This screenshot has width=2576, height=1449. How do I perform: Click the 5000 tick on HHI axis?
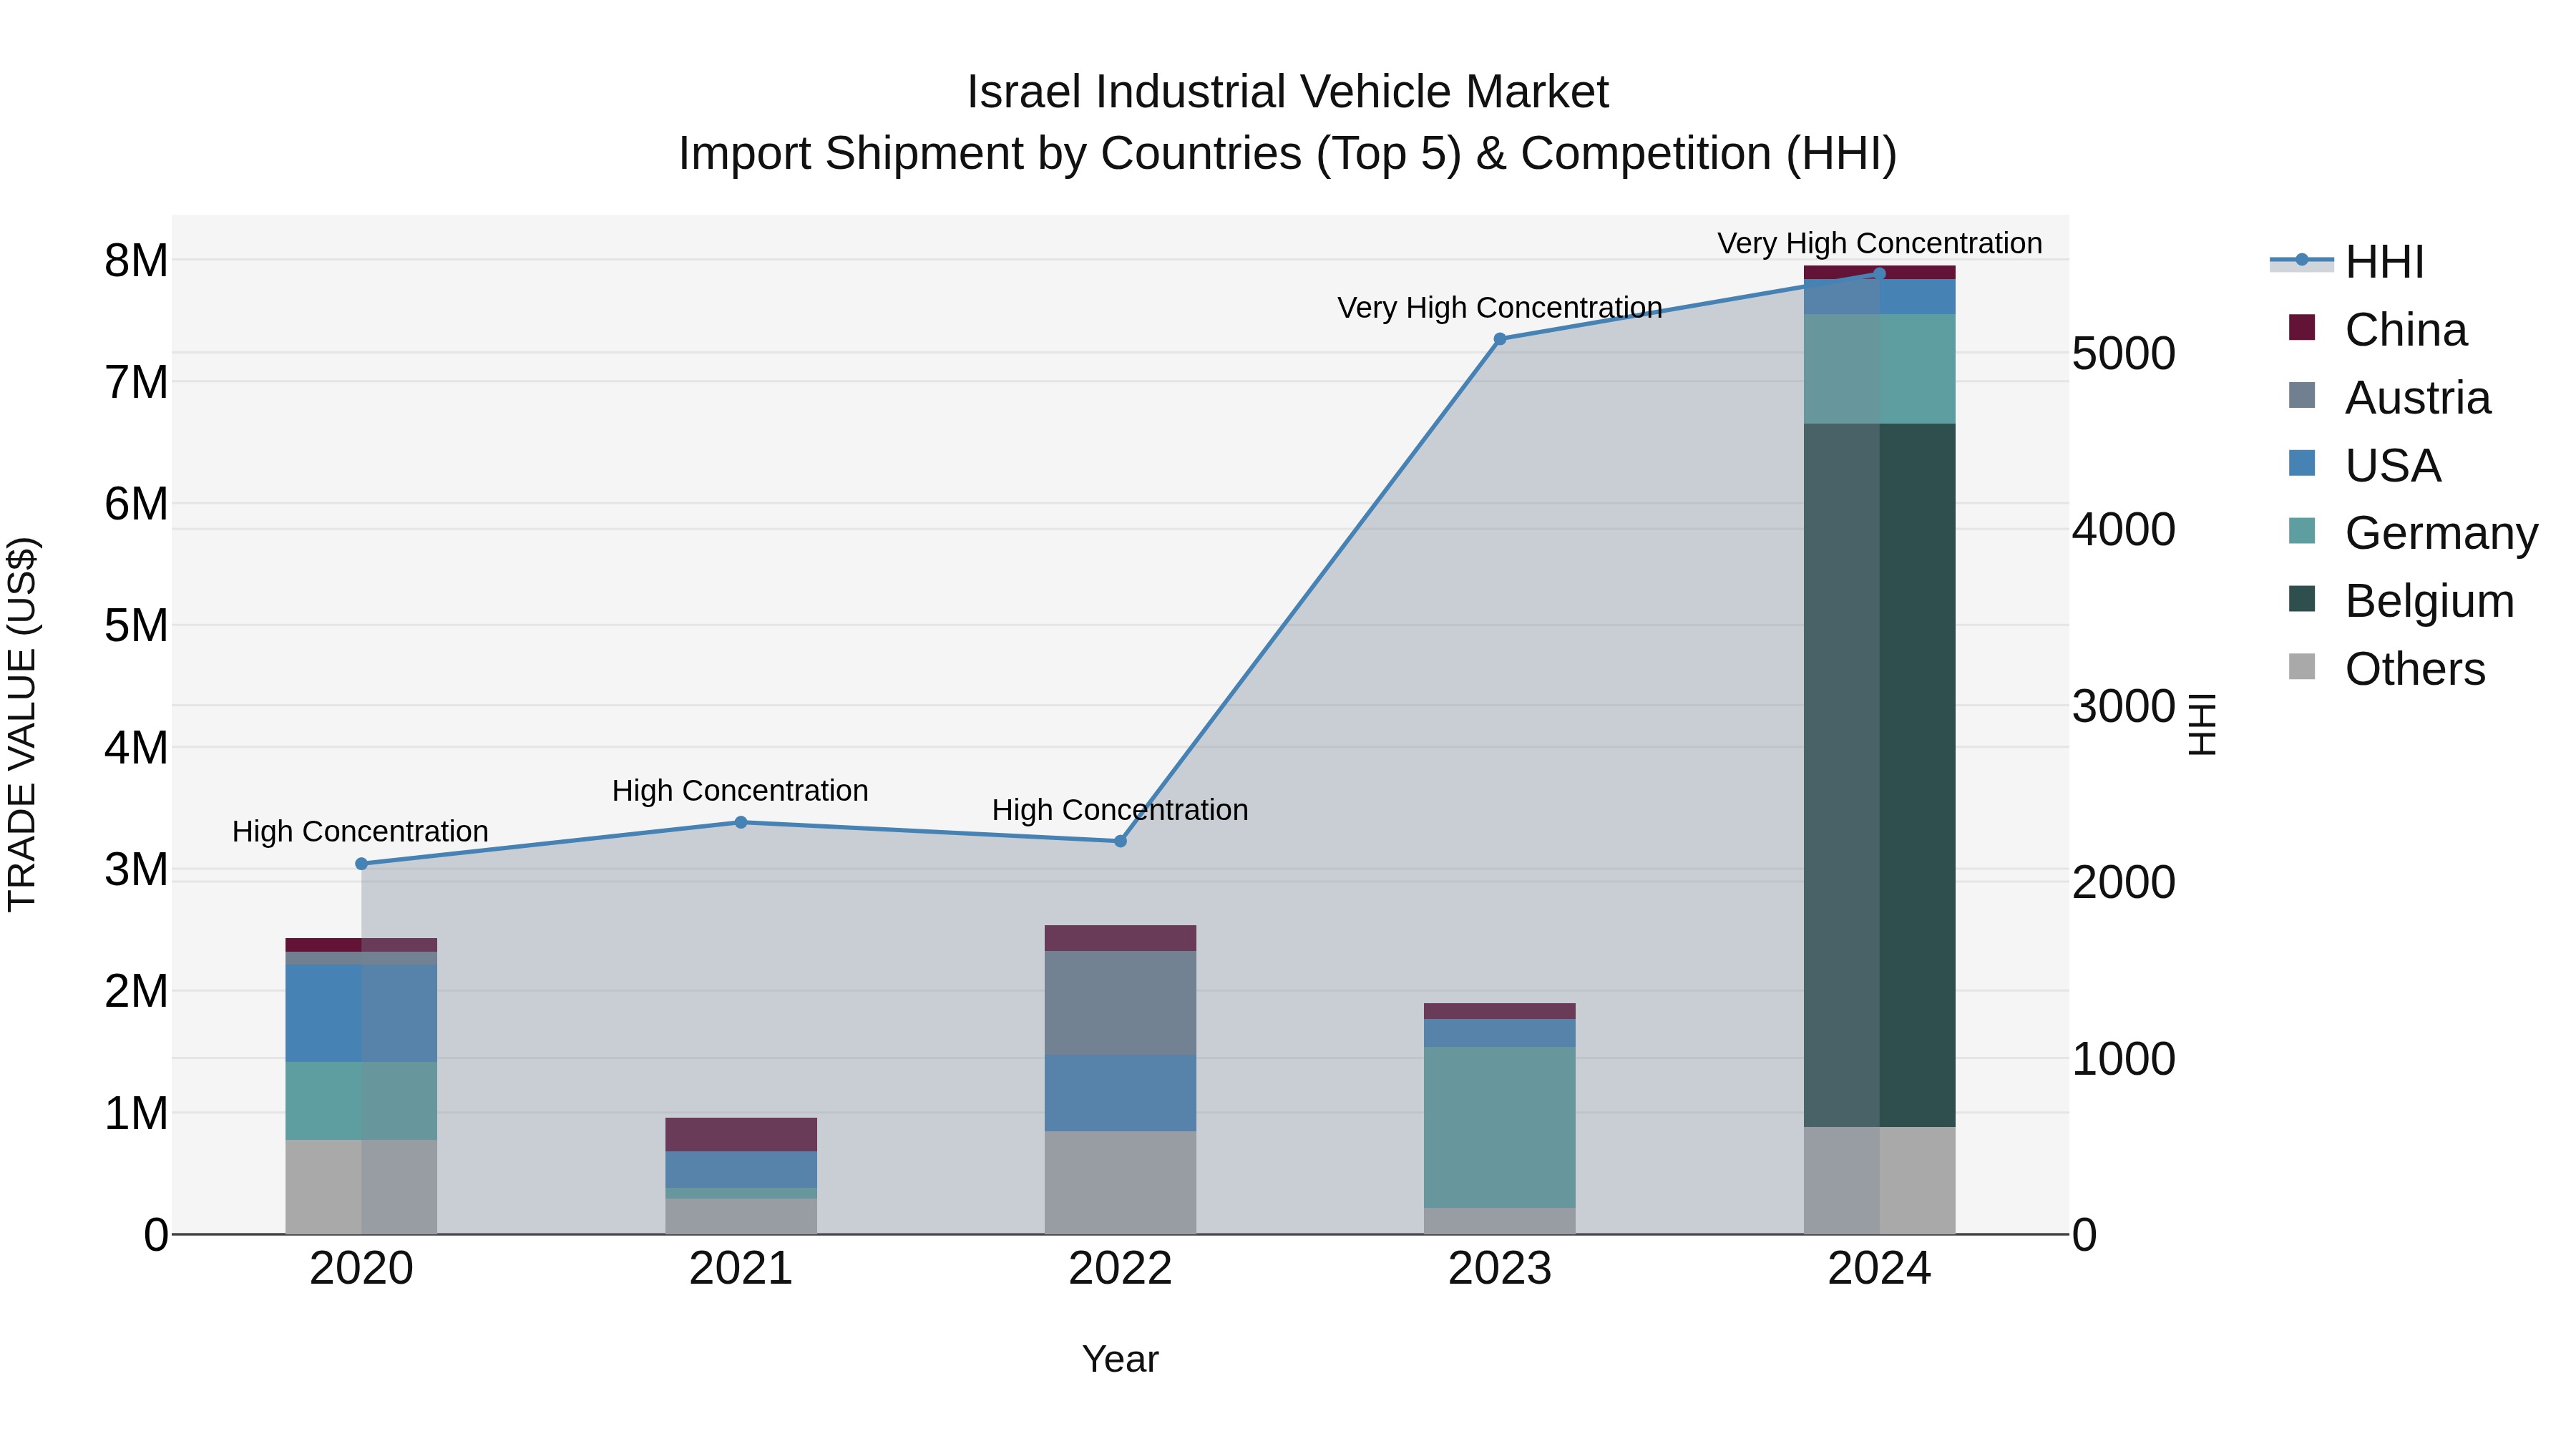point(2123,354)
